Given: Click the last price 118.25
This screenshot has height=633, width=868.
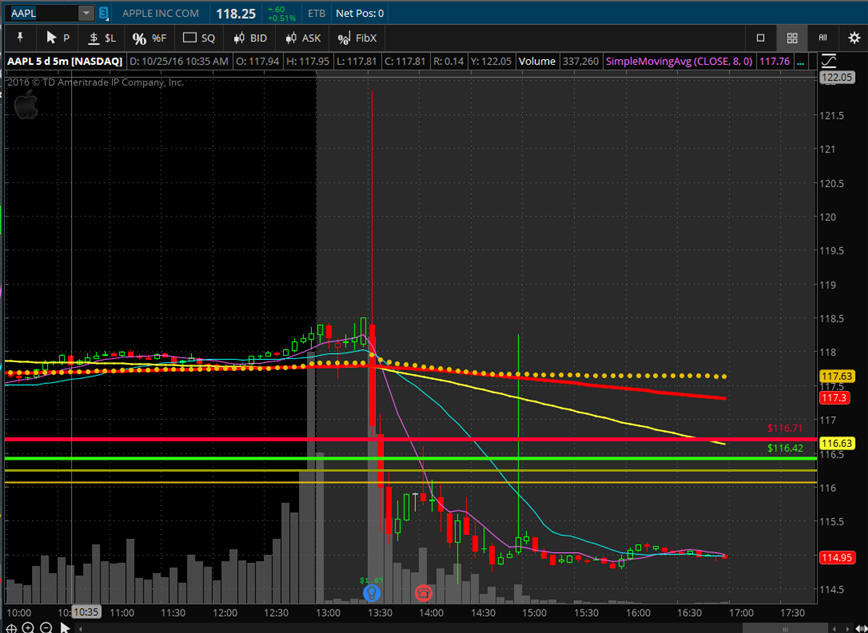Looking at the screenshot, I should [235, 13].
